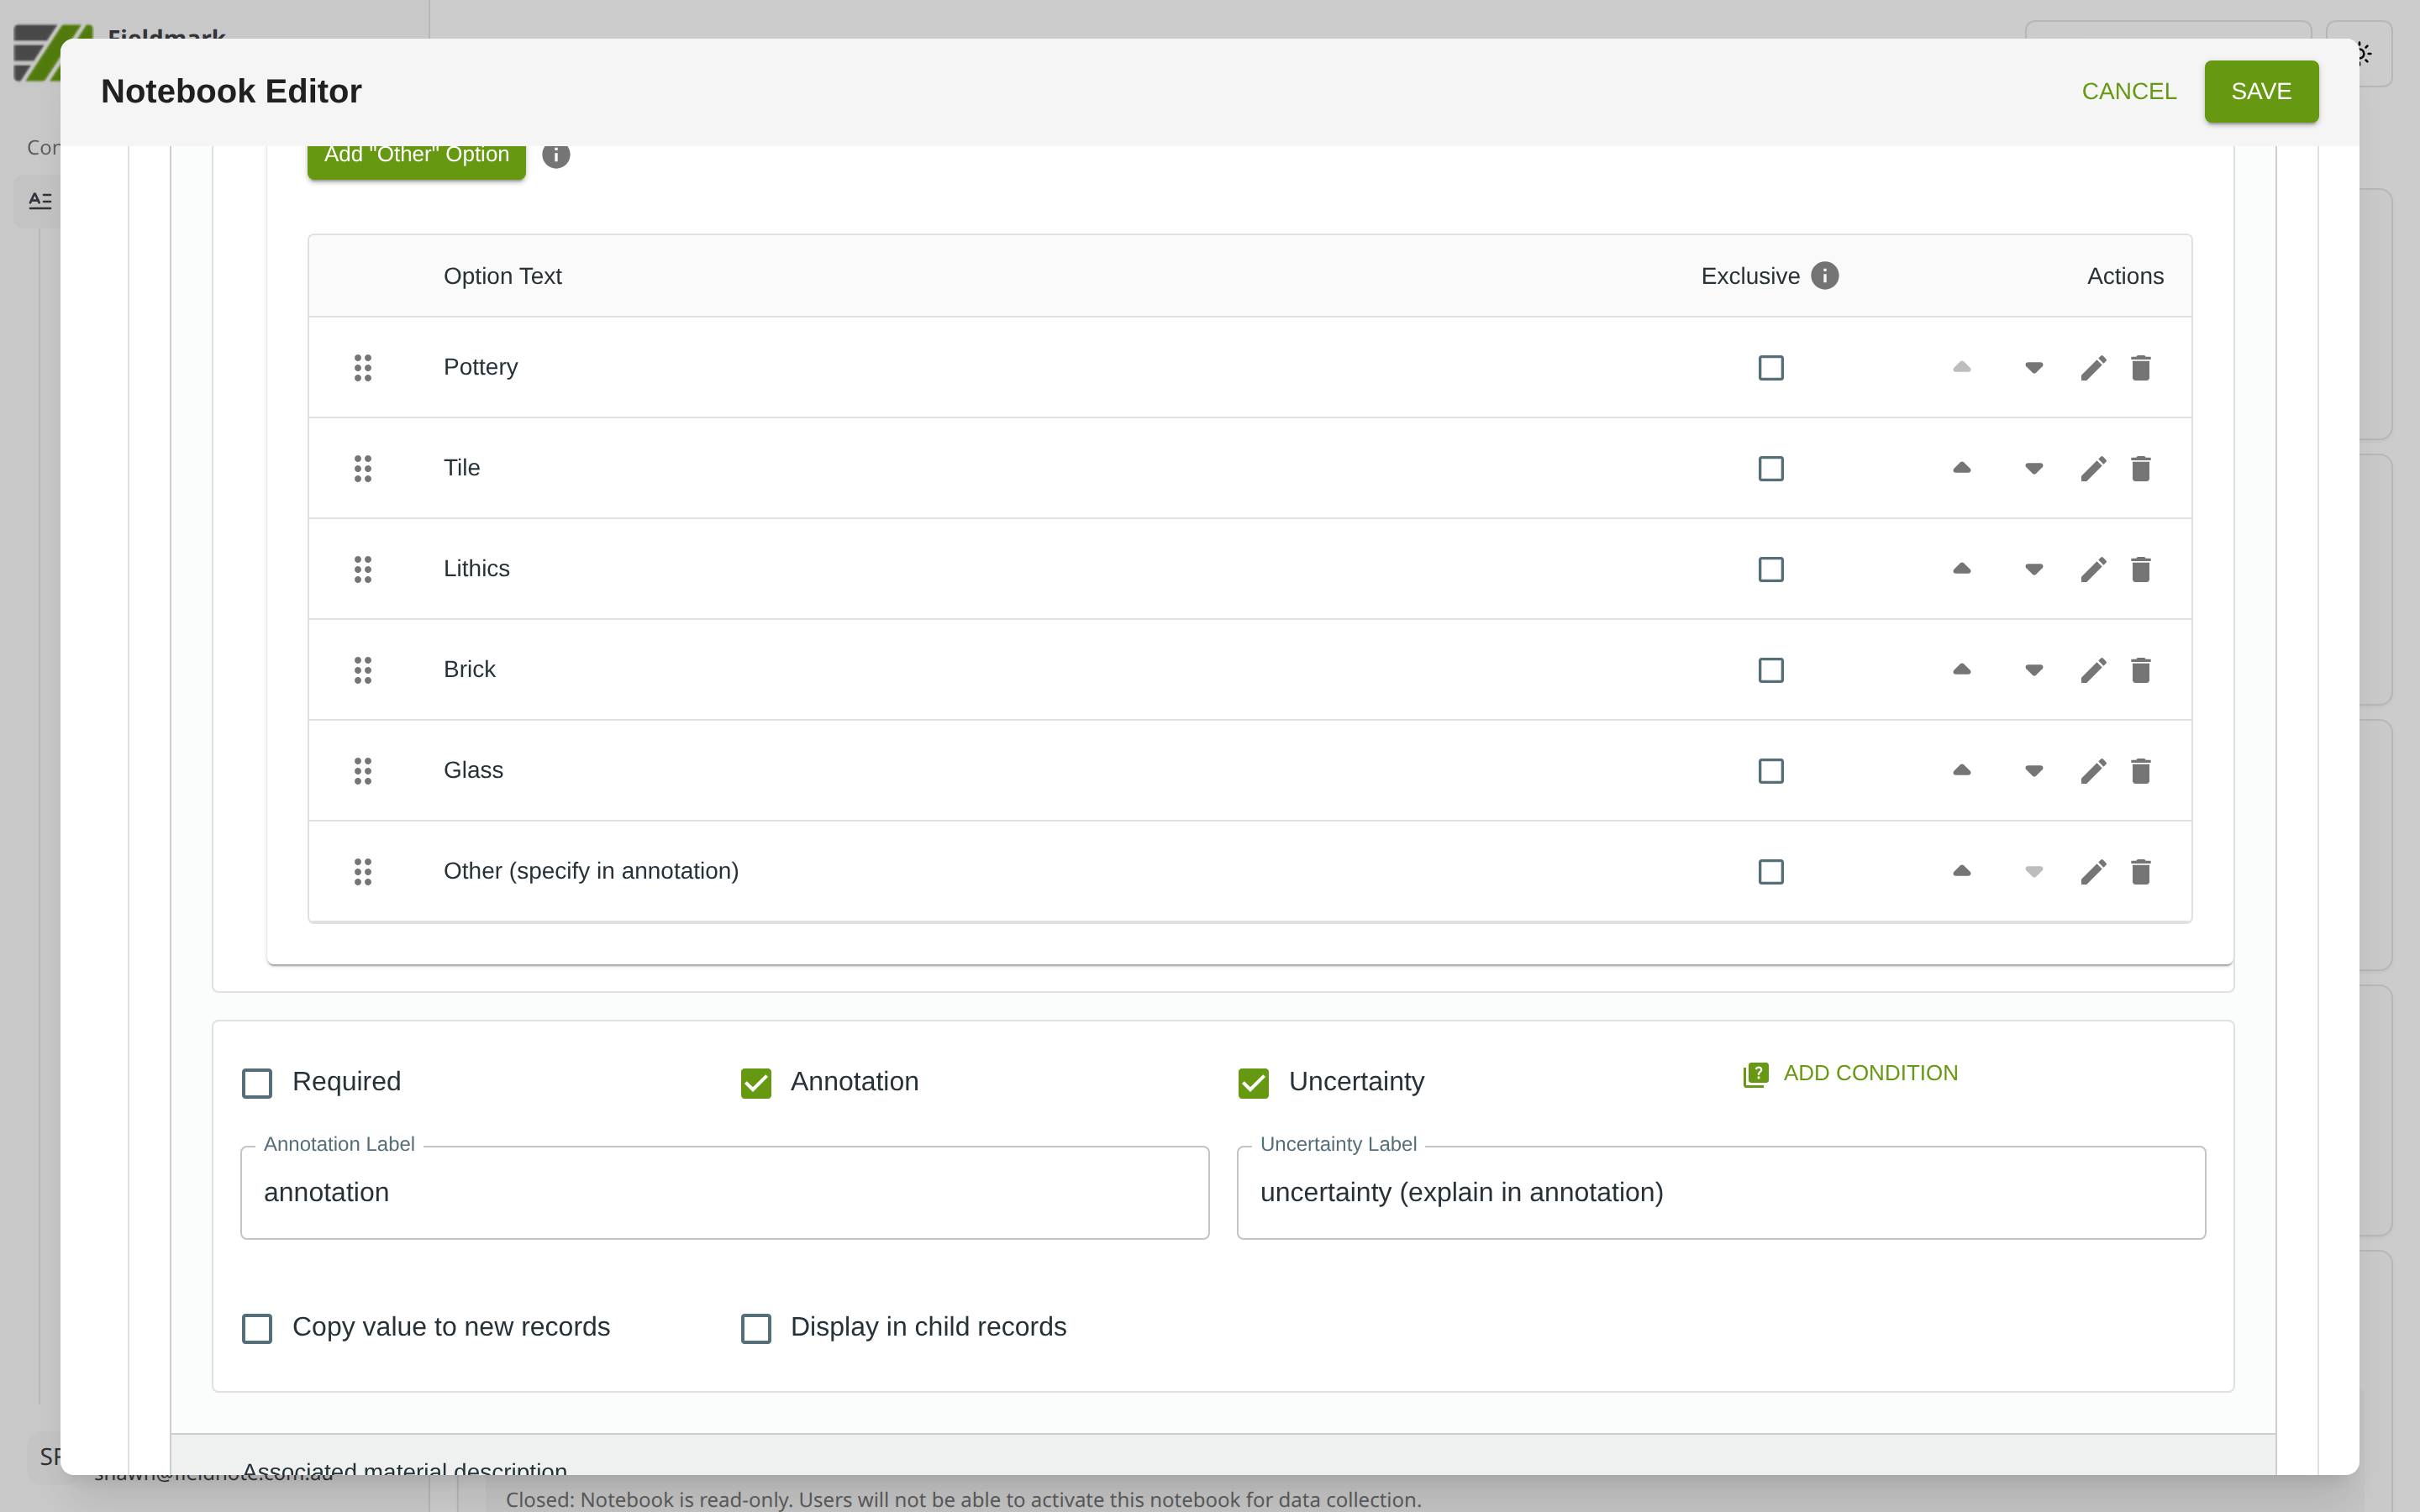Screen dimensions: 2420x1512
Task: Save the notebook changes
Action: tap(2260, 91)
